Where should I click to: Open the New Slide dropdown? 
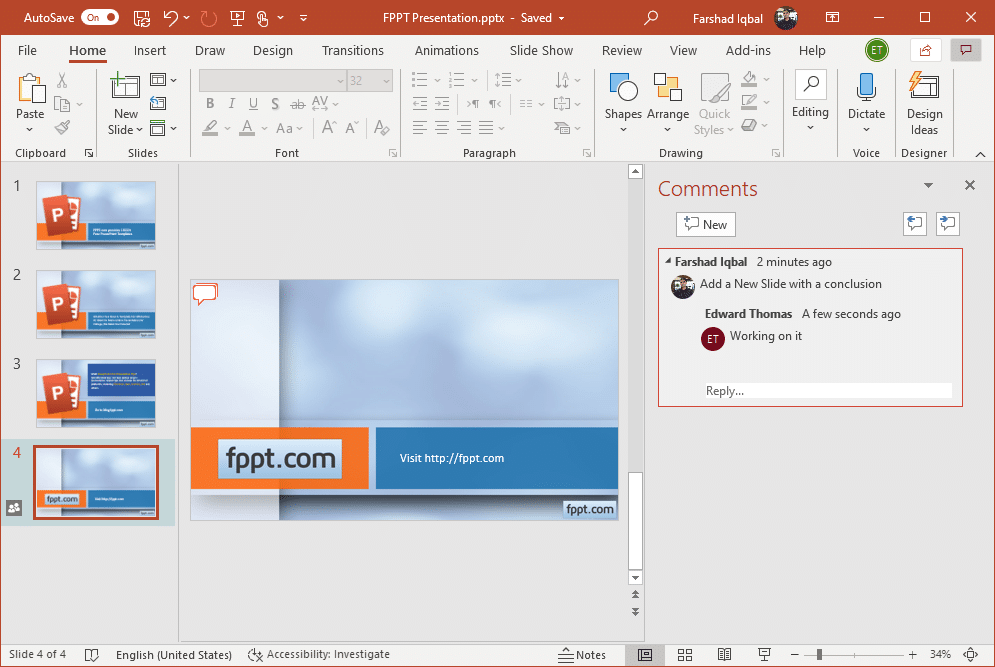point(125,130)
